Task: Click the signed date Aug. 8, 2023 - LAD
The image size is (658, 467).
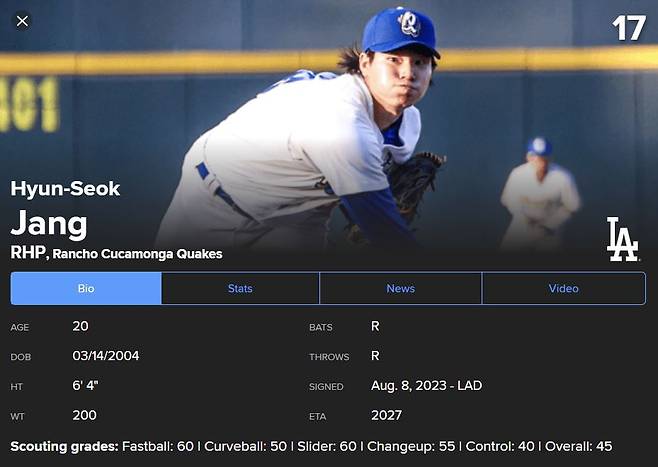Action: click(x=426, y=386)
